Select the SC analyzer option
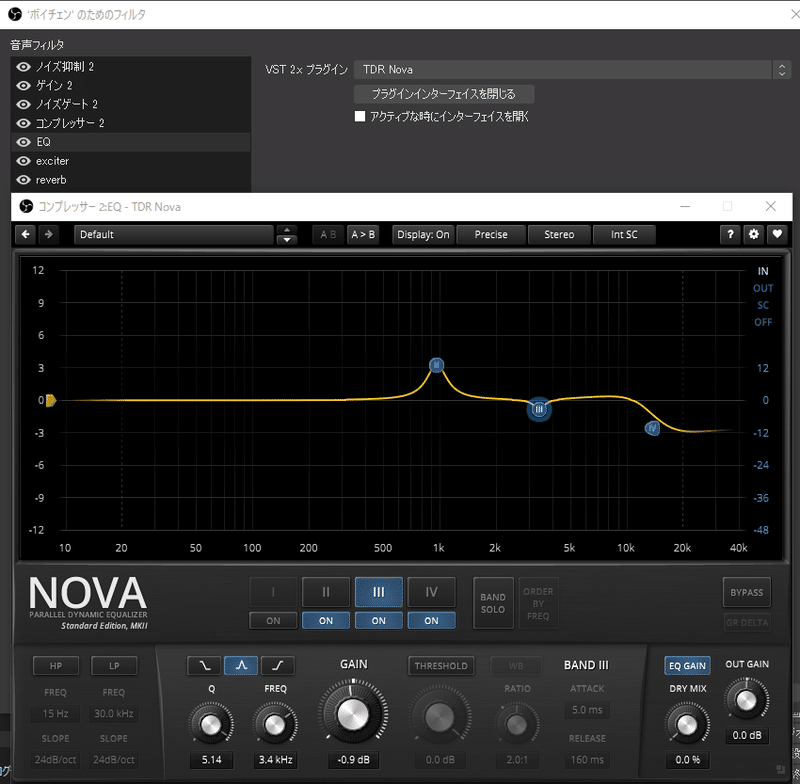The height and width of the screenshot is (784, 800). click(x=763, y=306)
